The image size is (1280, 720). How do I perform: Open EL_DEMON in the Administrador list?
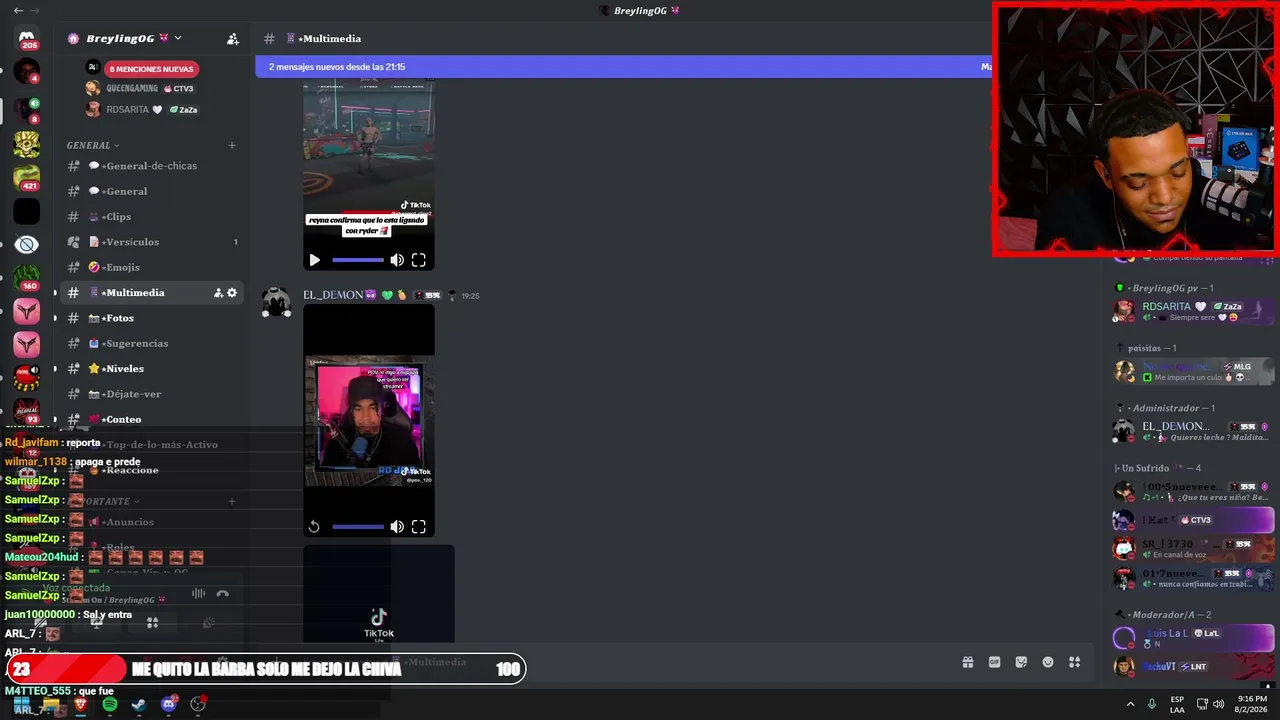coord(1193,431)
